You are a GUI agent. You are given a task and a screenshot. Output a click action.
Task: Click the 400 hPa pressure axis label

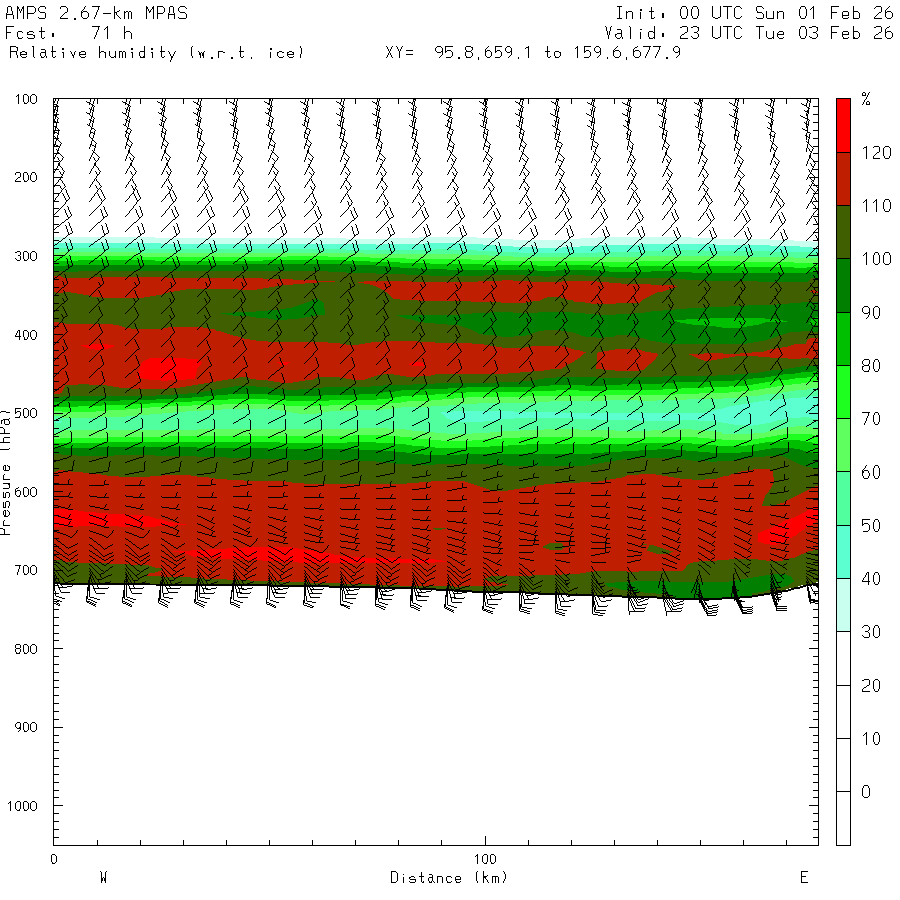[x=26, y=335]
